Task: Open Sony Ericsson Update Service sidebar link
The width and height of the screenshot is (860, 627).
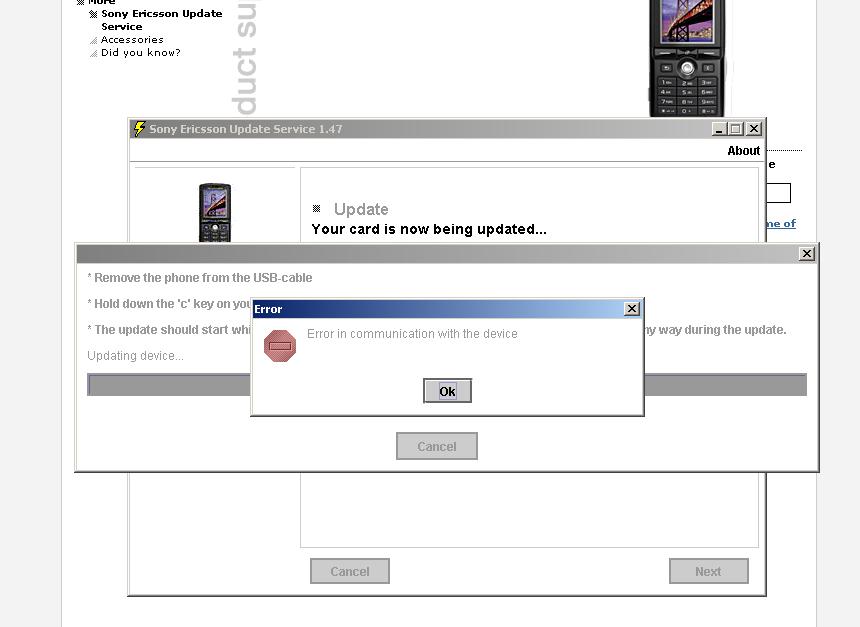Action: pos(162,20)
